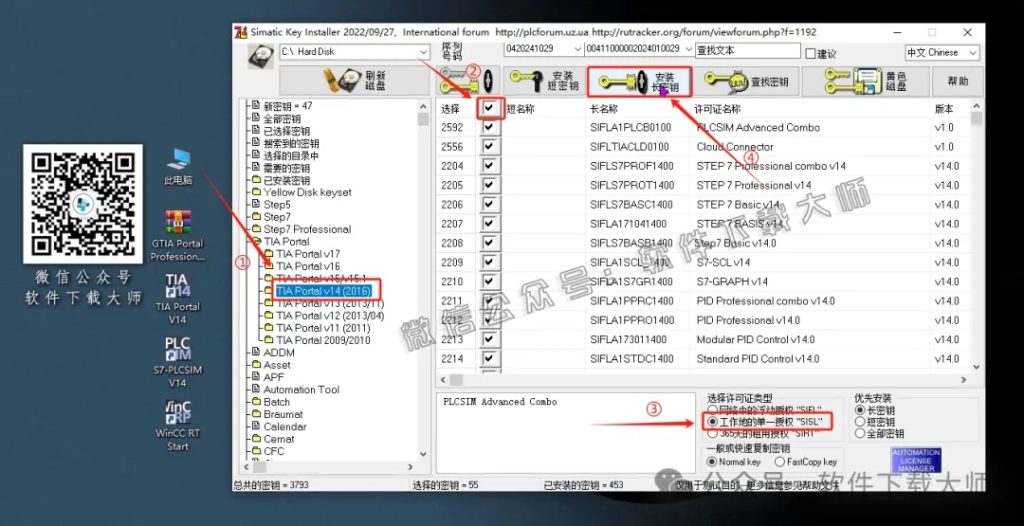
Task: Select TIA Portal v17 in the tree
Action: tap(308, 254)
